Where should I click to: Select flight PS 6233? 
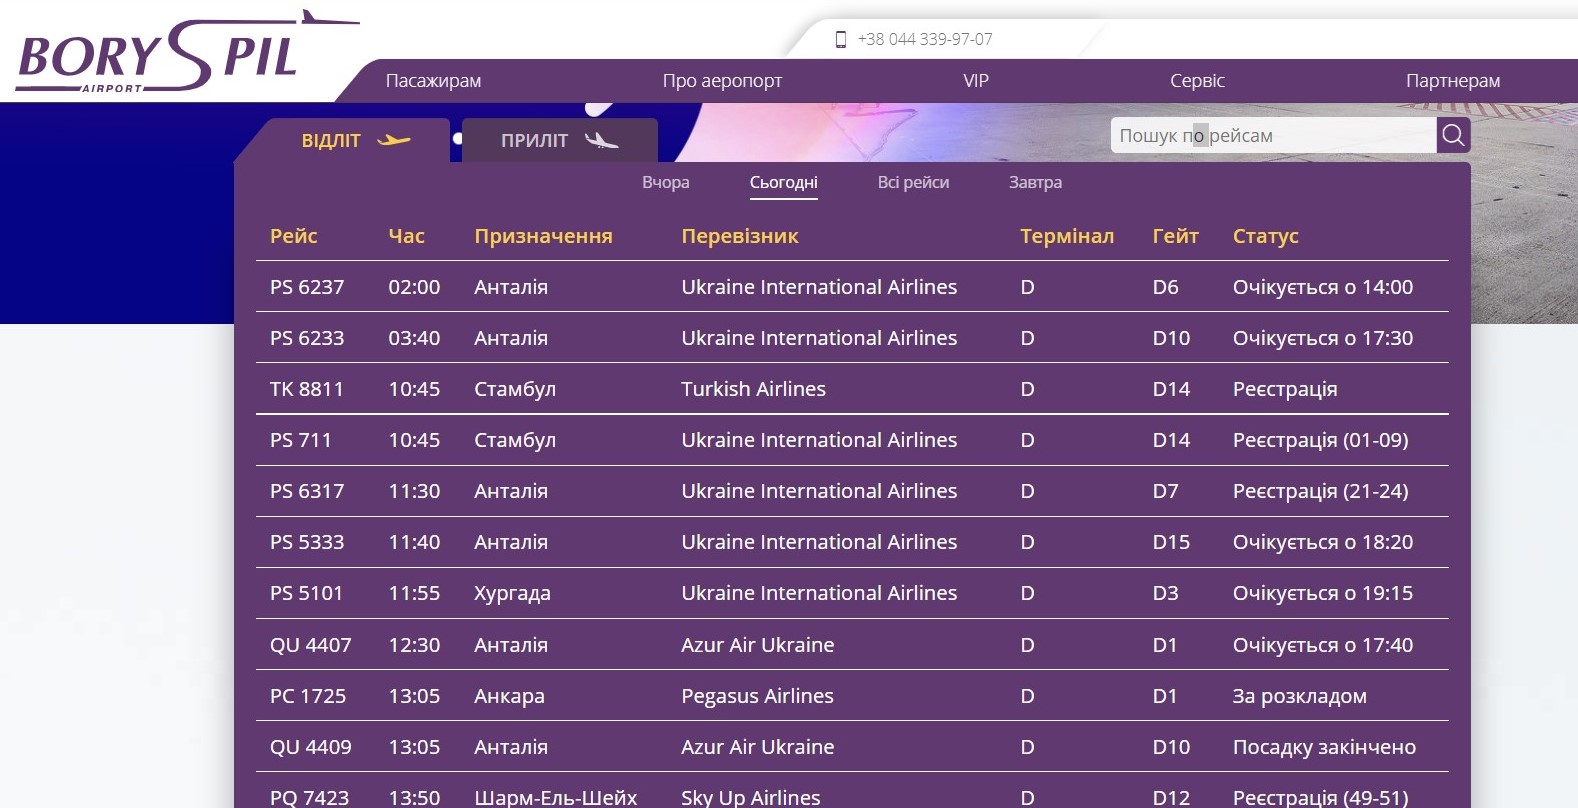[307, 338]
